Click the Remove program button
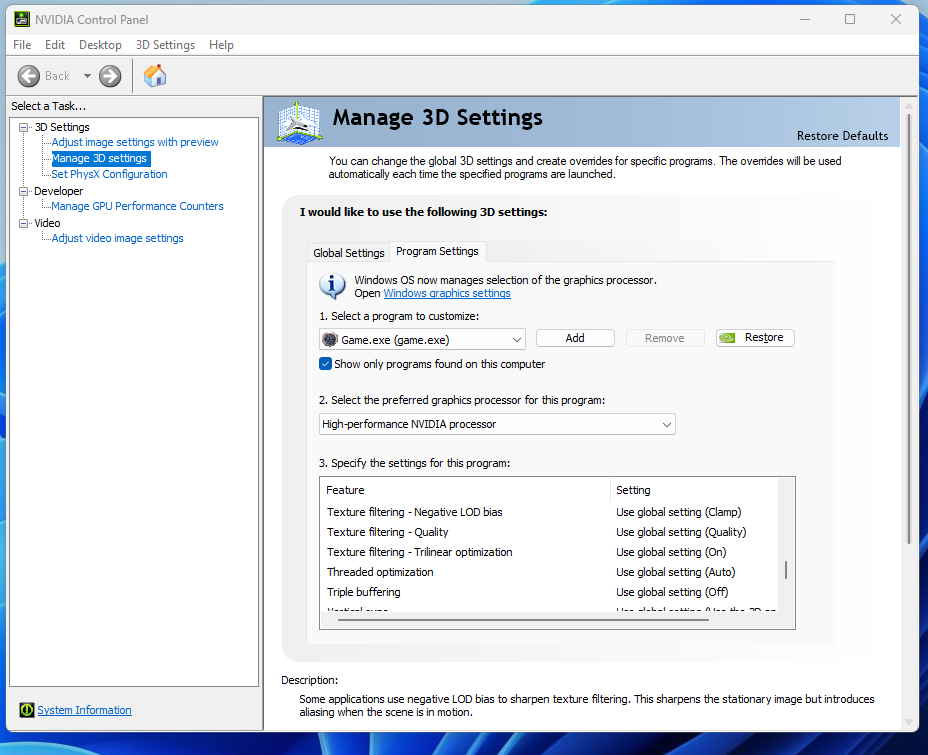928x755 pixels. pos(665,338)
